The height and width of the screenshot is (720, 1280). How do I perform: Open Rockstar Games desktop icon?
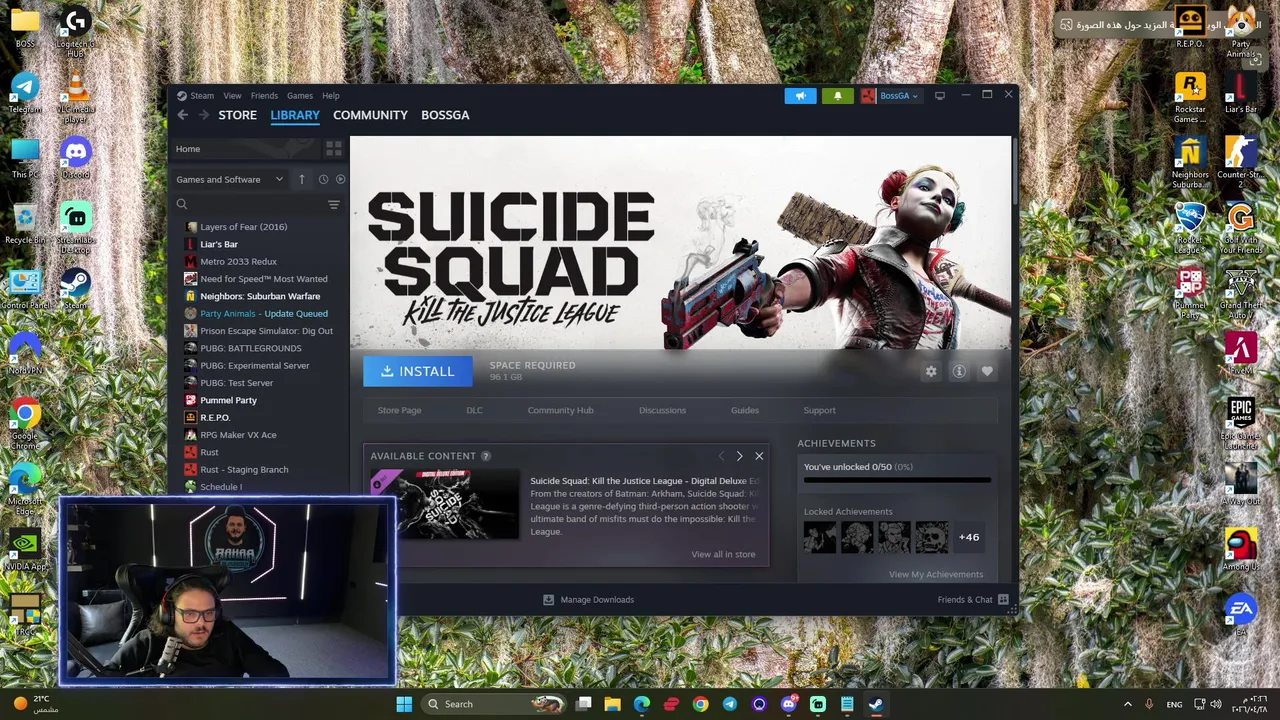pos(1190,97)
